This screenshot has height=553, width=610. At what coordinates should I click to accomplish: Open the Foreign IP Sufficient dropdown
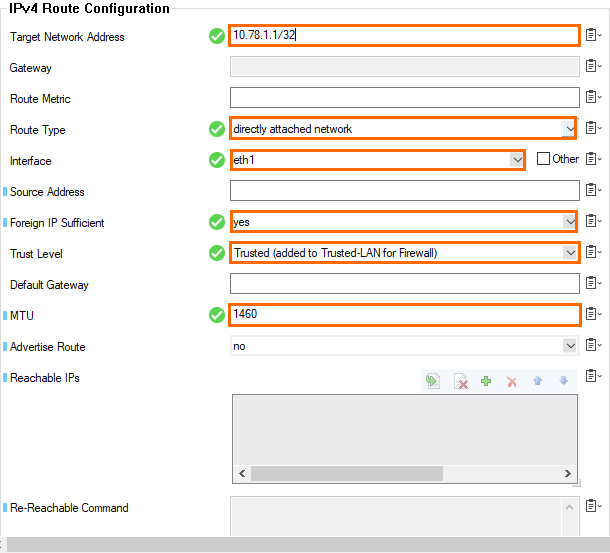[x=570, y=222]
